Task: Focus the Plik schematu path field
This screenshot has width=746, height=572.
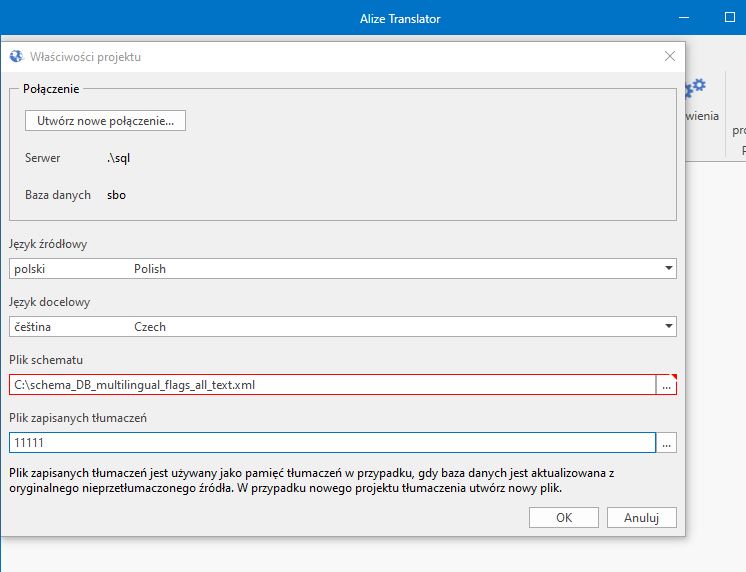Action: point(333,385)
